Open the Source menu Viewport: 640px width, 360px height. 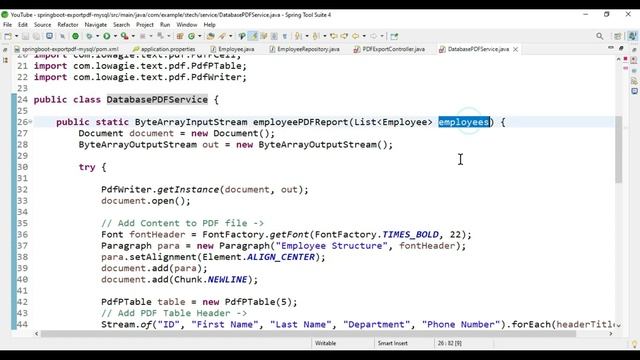click(x=42, y=25)
